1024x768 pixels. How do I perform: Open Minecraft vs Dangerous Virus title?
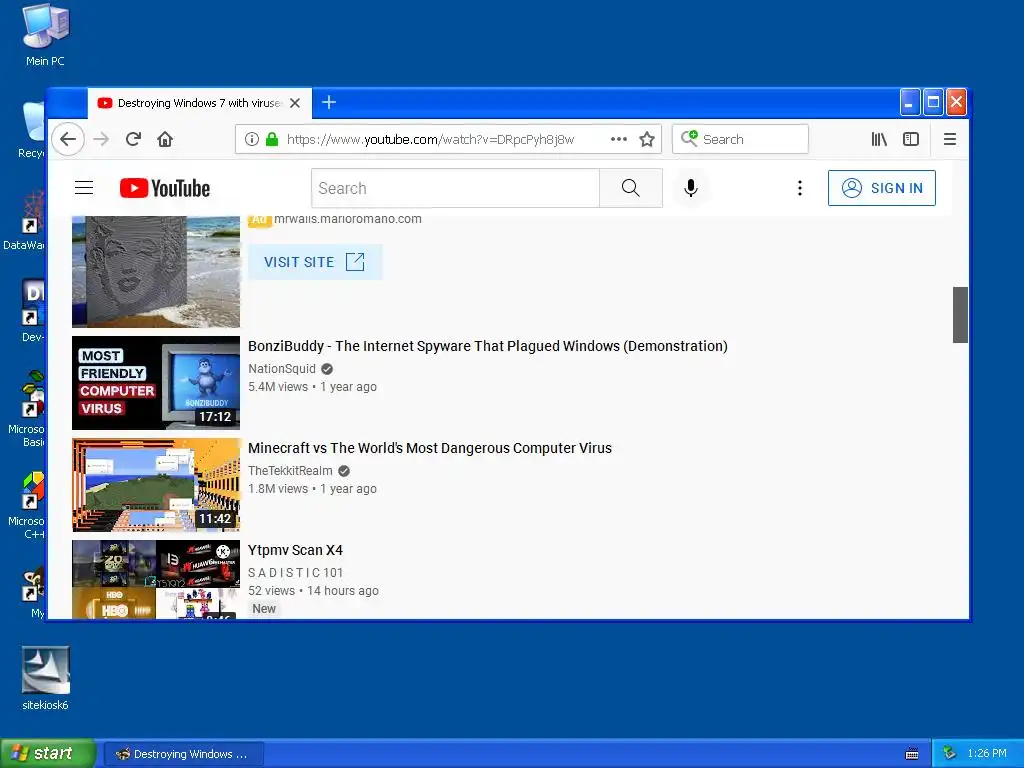click(x=430, y=448)
